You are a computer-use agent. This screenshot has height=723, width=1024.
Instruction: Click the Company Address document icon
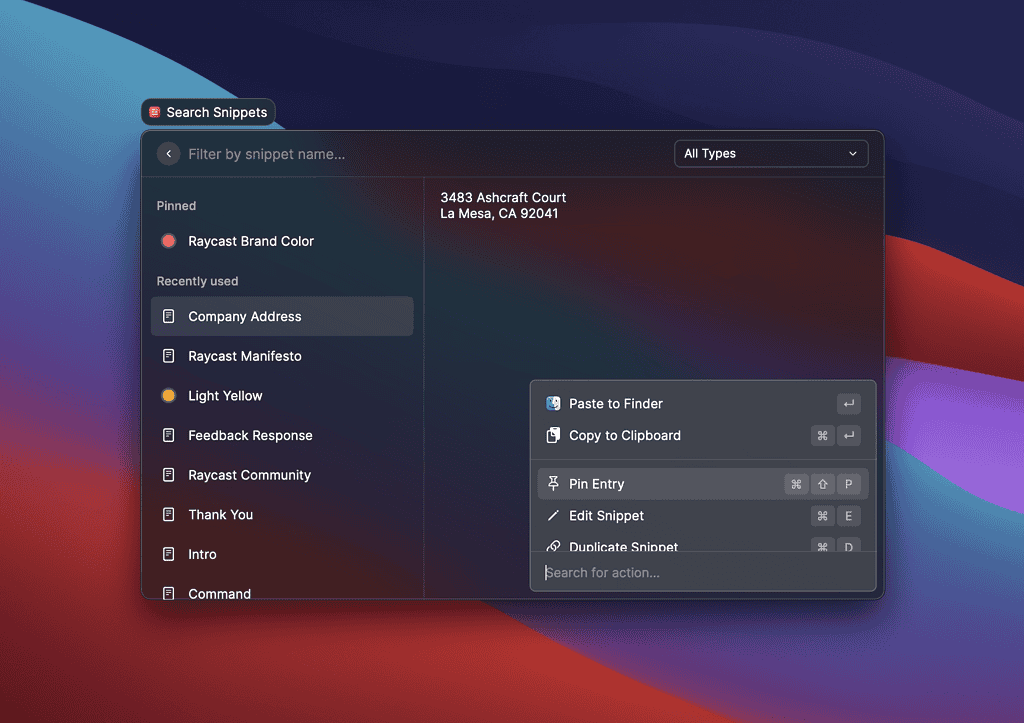pos(168,316)
